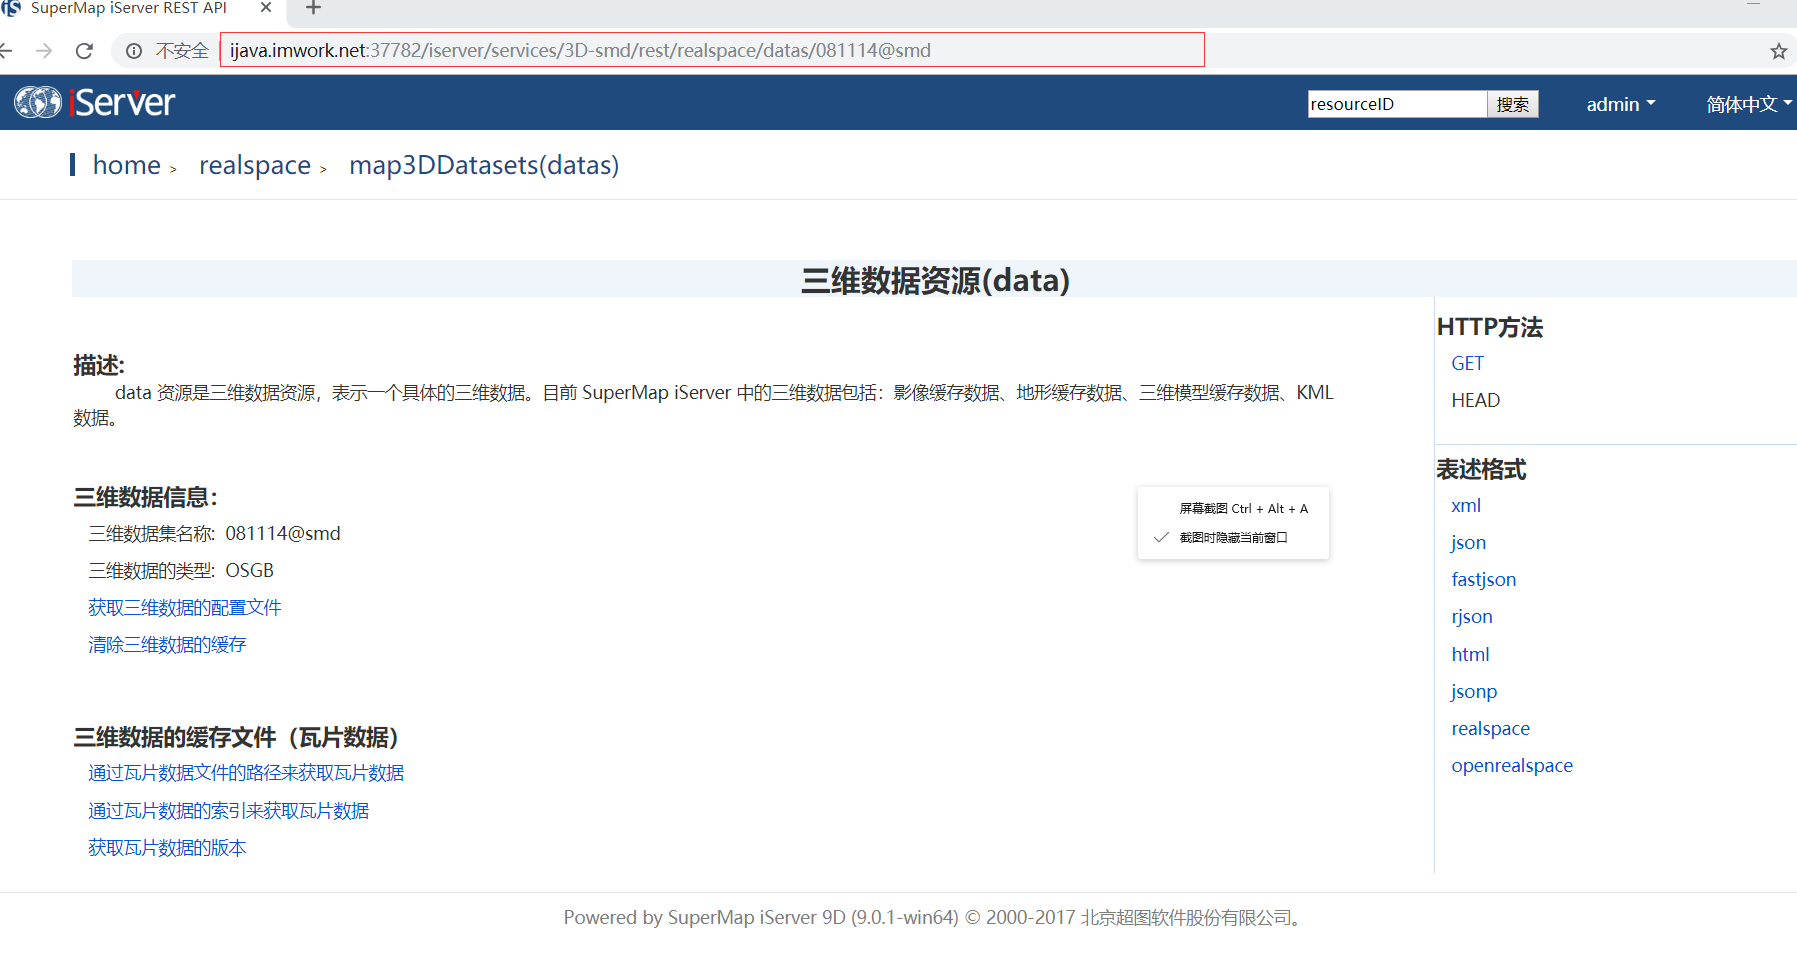Open the map3DDatasets(datas) breadcrumb link
The width and height of the screenshot is (1797, 959).
(x=484, y=165)
